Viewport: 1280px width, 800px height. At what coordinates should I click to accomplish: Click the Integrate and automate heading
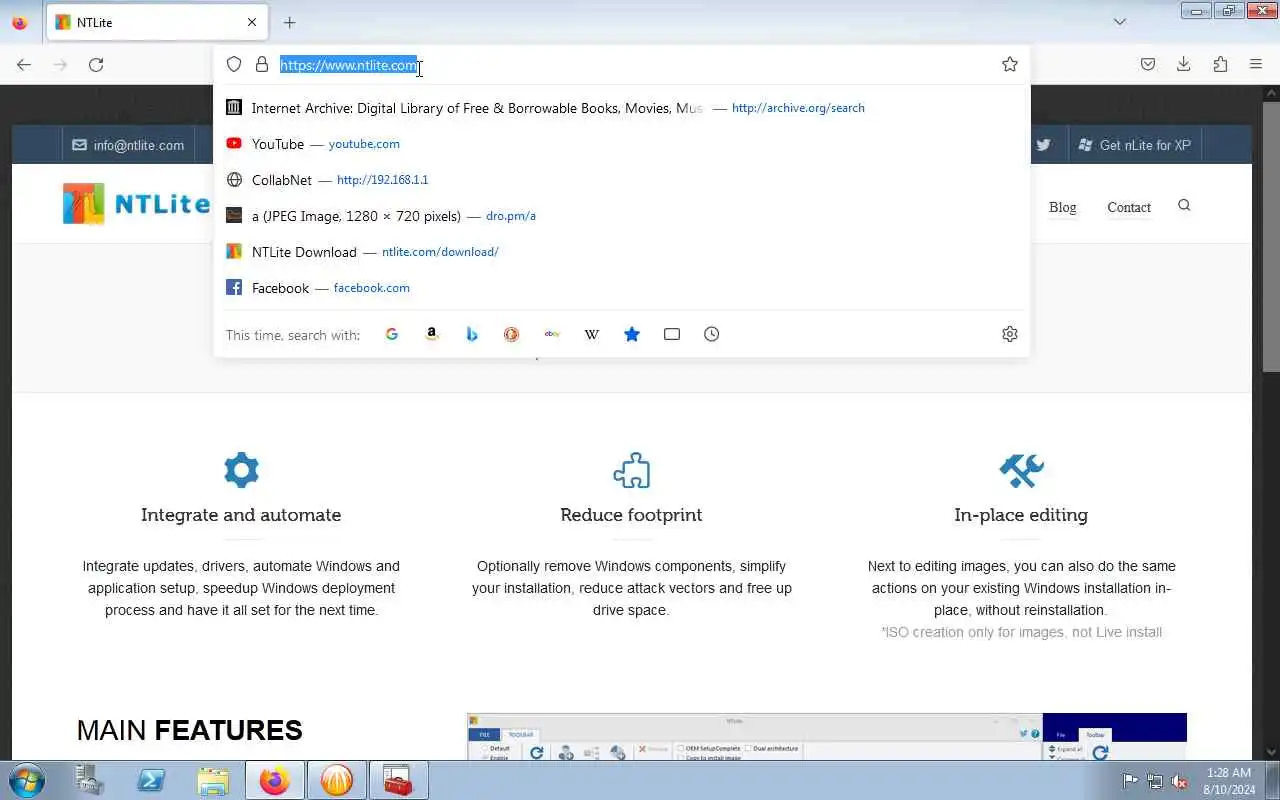tap(241, 515)
